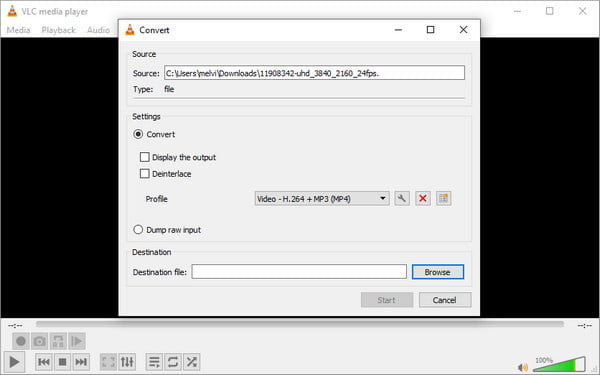The image size is (600, 375).
Task: Mute audio via speaker icon
Action: [x=523, y=367]
